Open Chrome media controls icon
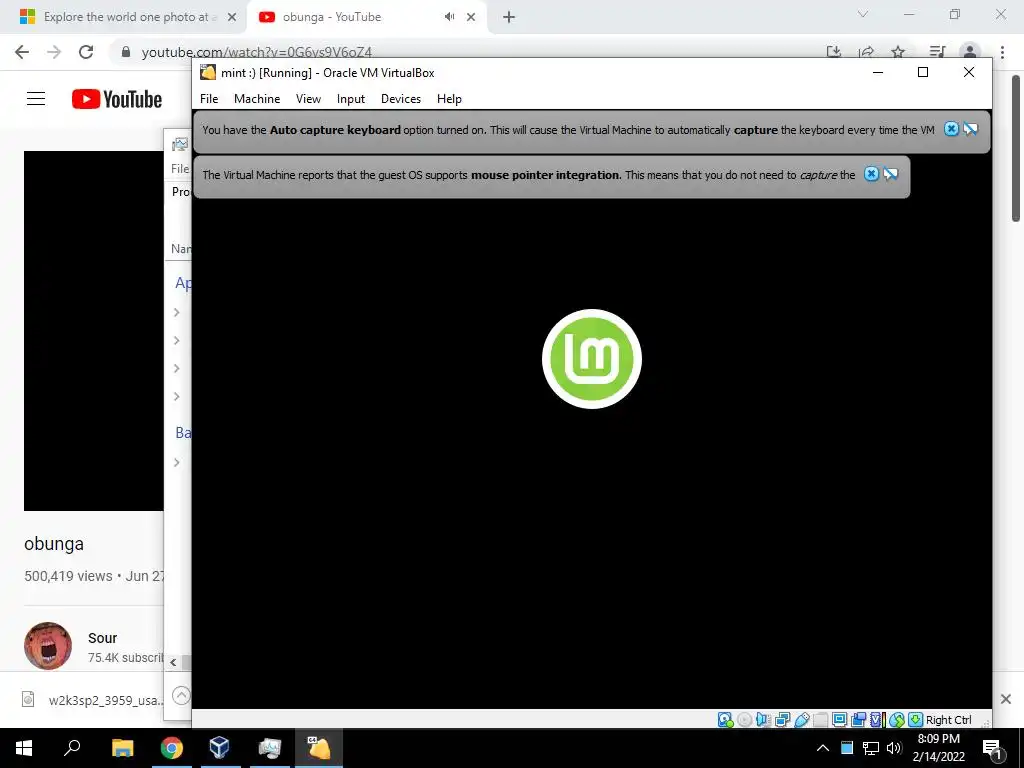The width and height of the screenshot is (1024, 768). click(x=937, y=52)
